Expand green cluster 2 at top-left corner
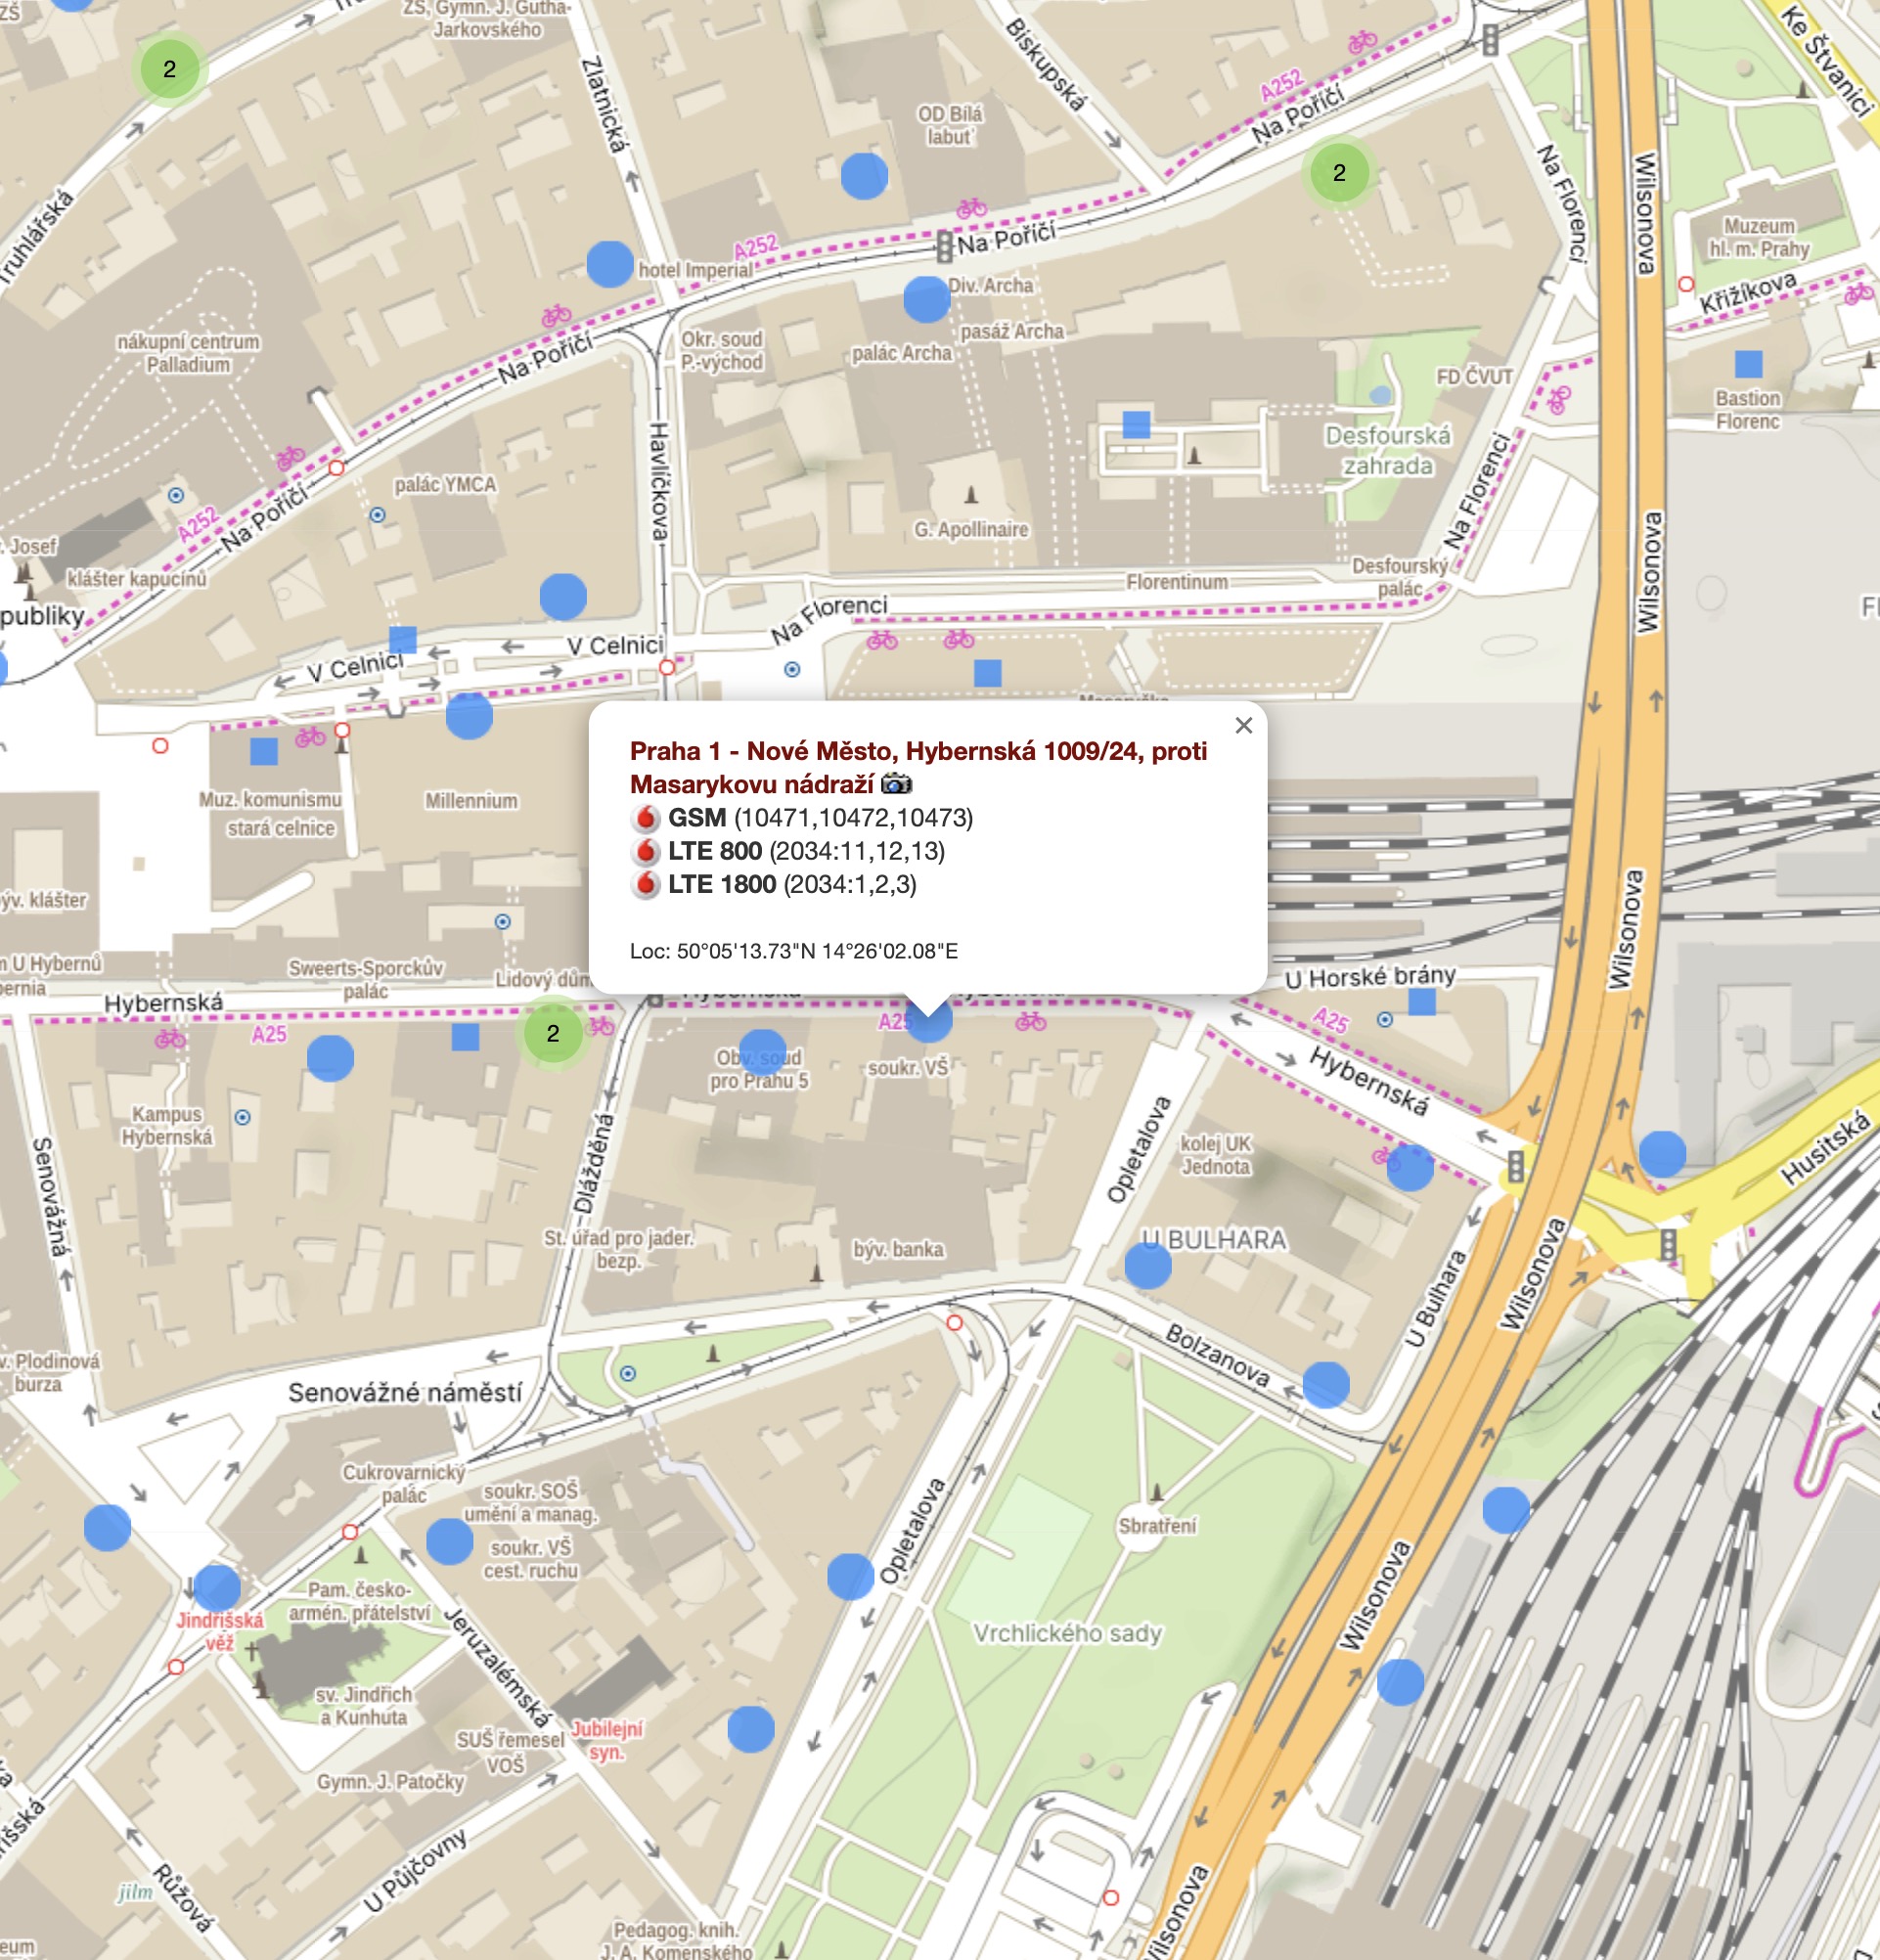Viewport: 1880px width, 1960px height. pyautogui.click(x=169, y=68)
